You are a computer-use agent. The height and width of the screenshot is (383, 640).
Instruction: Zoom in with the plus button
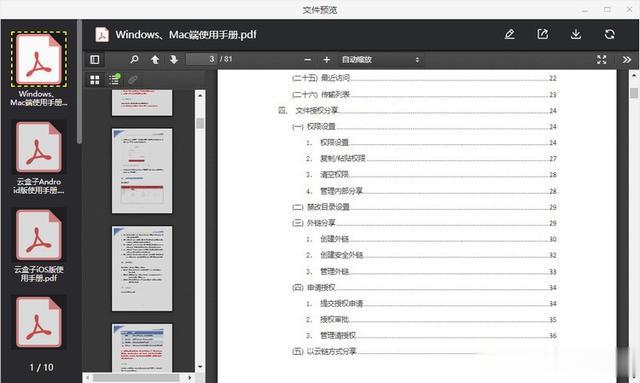(x=326, y=60)
